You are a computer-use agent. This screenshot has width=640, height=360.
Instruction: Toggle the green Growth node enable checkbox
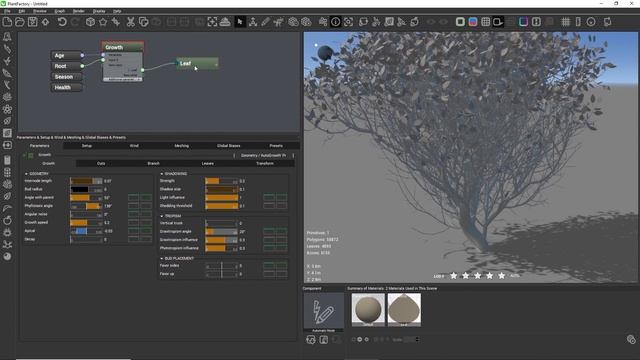(x=31, y=155)
